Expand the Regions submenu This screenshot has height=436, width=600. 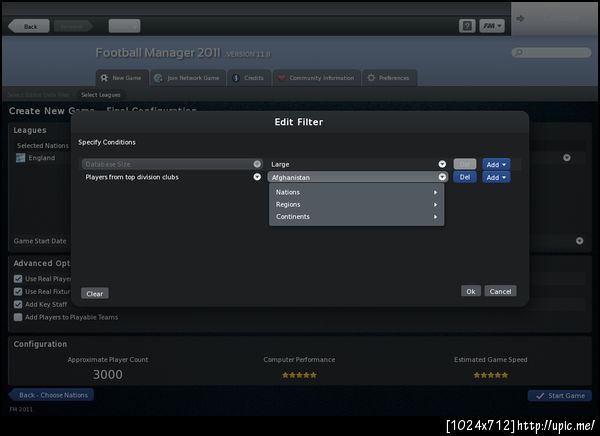(x=356, y=204)
